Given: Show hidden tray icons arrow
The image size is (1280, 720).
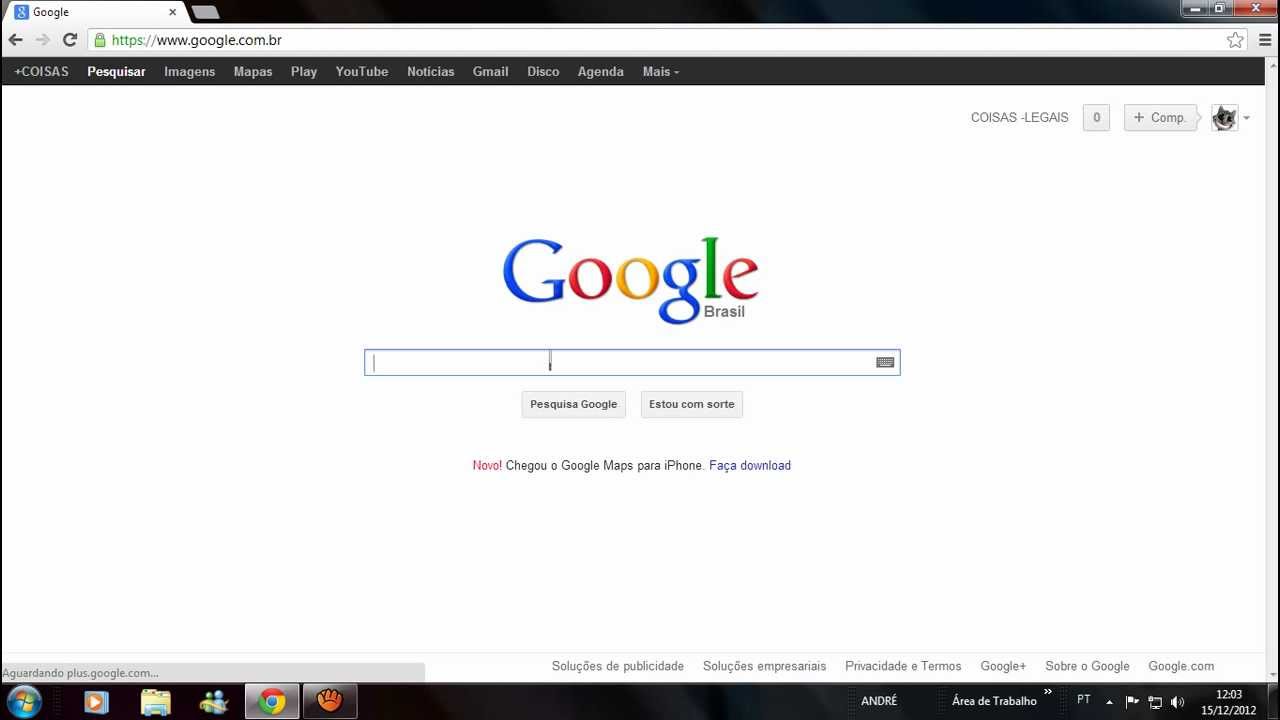Looking at the screenshot, I should coord(1109,702).
